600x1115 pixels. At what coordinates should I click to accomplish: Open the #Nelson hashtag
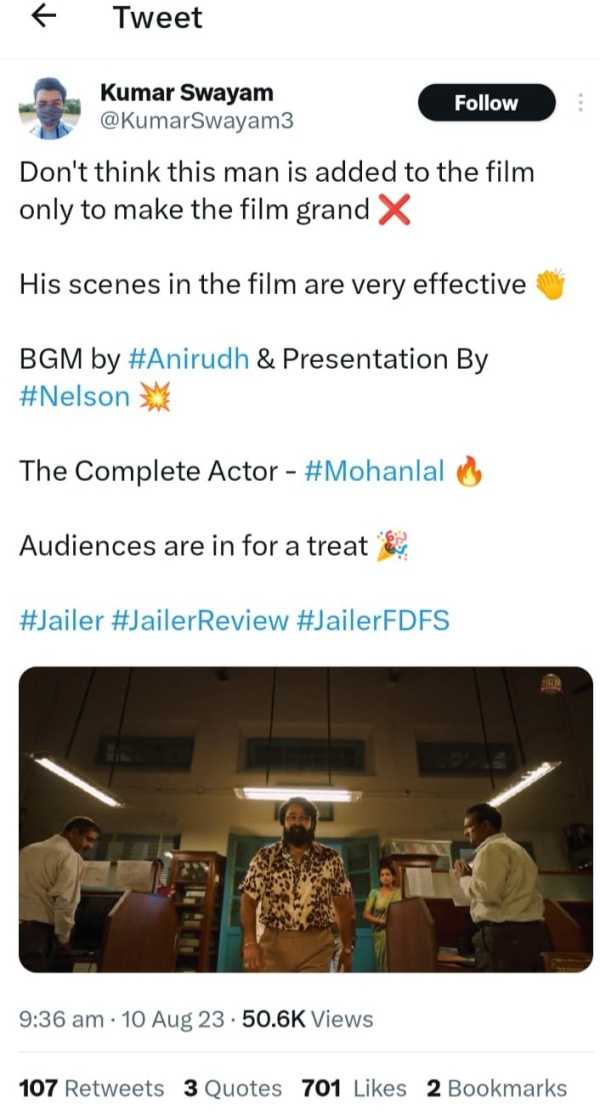pos(75,396)
